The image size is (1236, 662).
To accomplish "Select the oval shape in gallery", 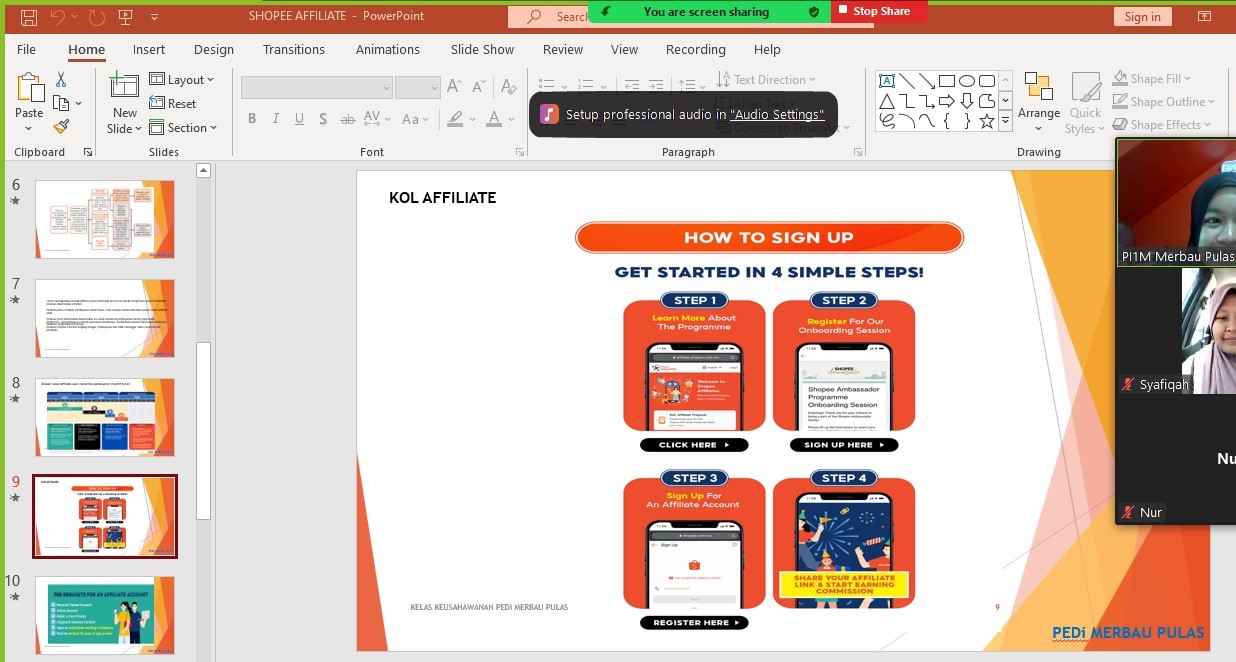I will point(967,81).
